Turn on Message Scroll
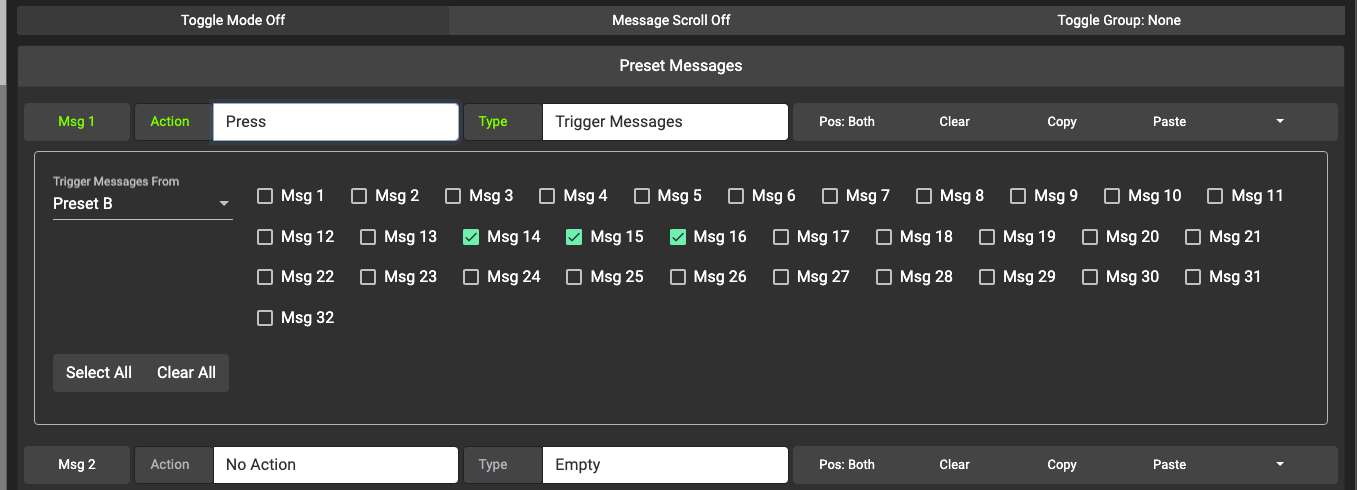1357x490 pixels. [671, 20]
